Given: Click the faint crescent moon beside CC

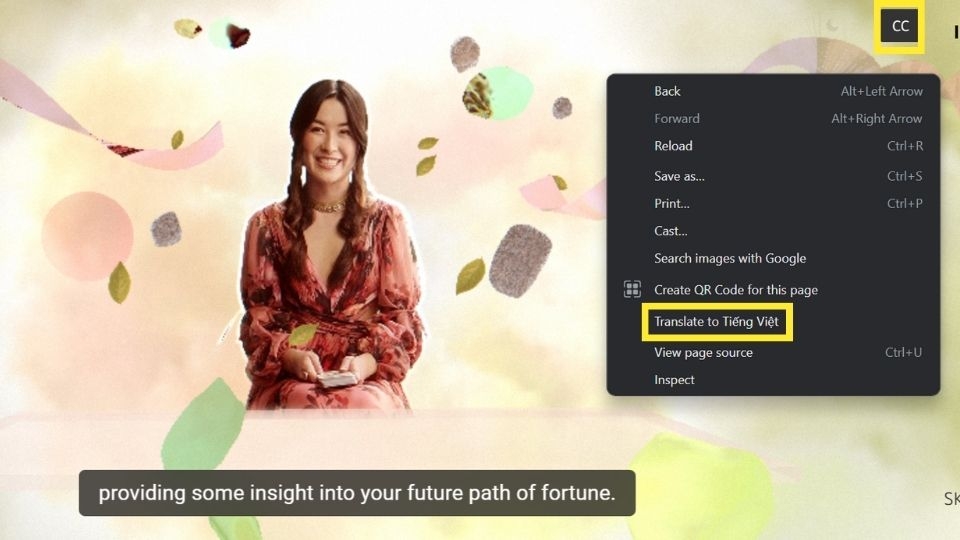Looking at the screenshot, I should 832,25.
